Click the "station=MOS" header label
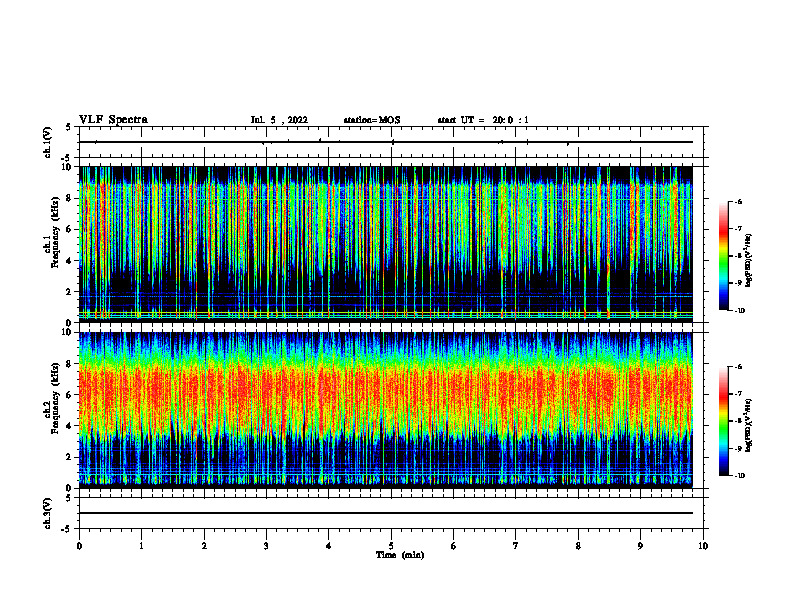The height and width of the screenshot is (612, 792). coord(372,120)
